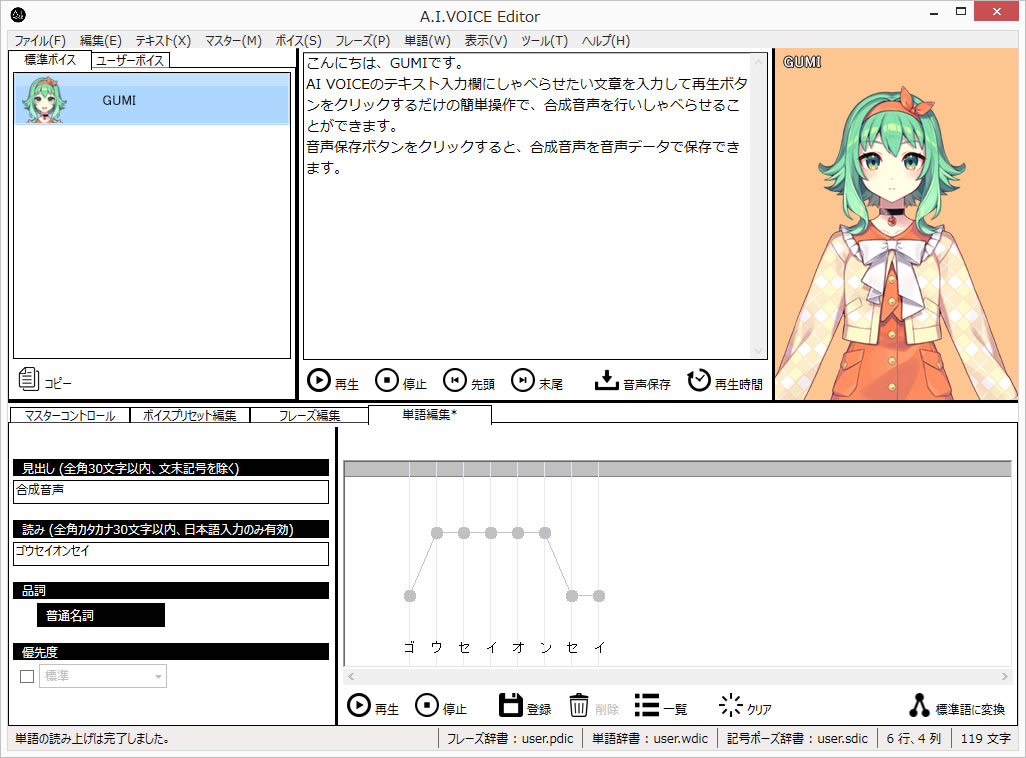This screenshot has width=1026, height=758.
Task: Jump to the start with 先頭 icon
Action: coord(454,381)
